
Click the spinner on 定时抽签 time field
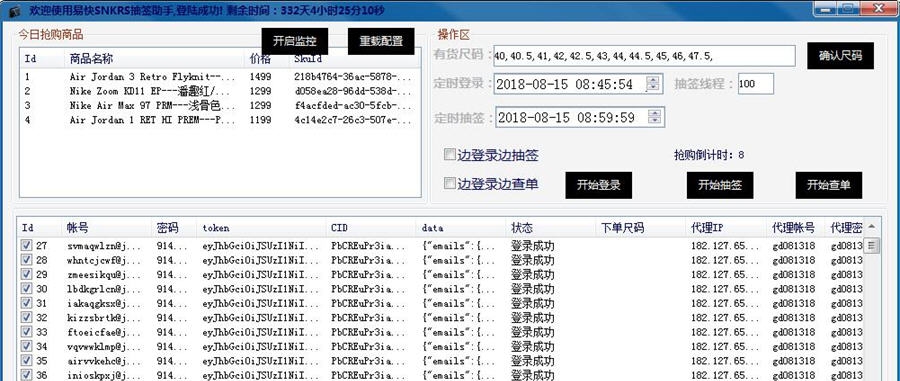tap(654, 118)
